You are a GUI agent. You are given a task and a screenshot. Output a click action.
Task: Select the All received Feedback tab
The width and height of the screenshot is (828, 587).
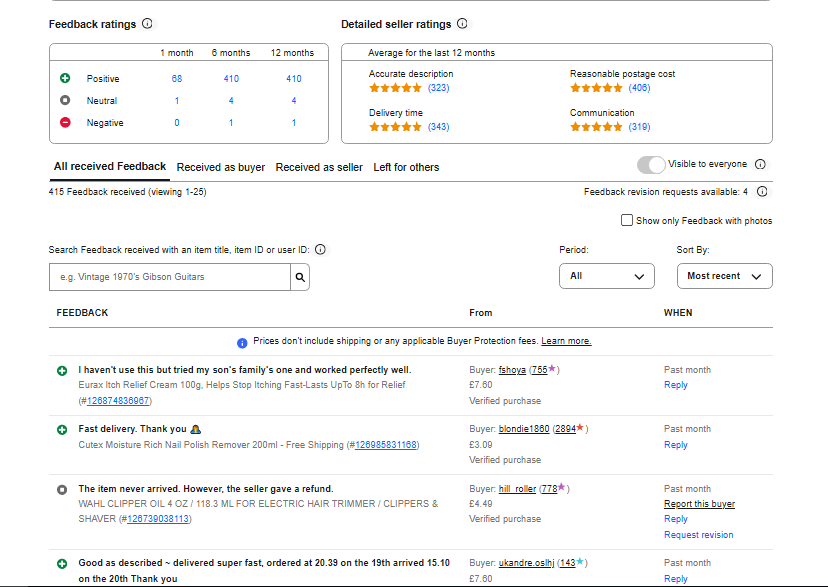click(x=110, y=167)
